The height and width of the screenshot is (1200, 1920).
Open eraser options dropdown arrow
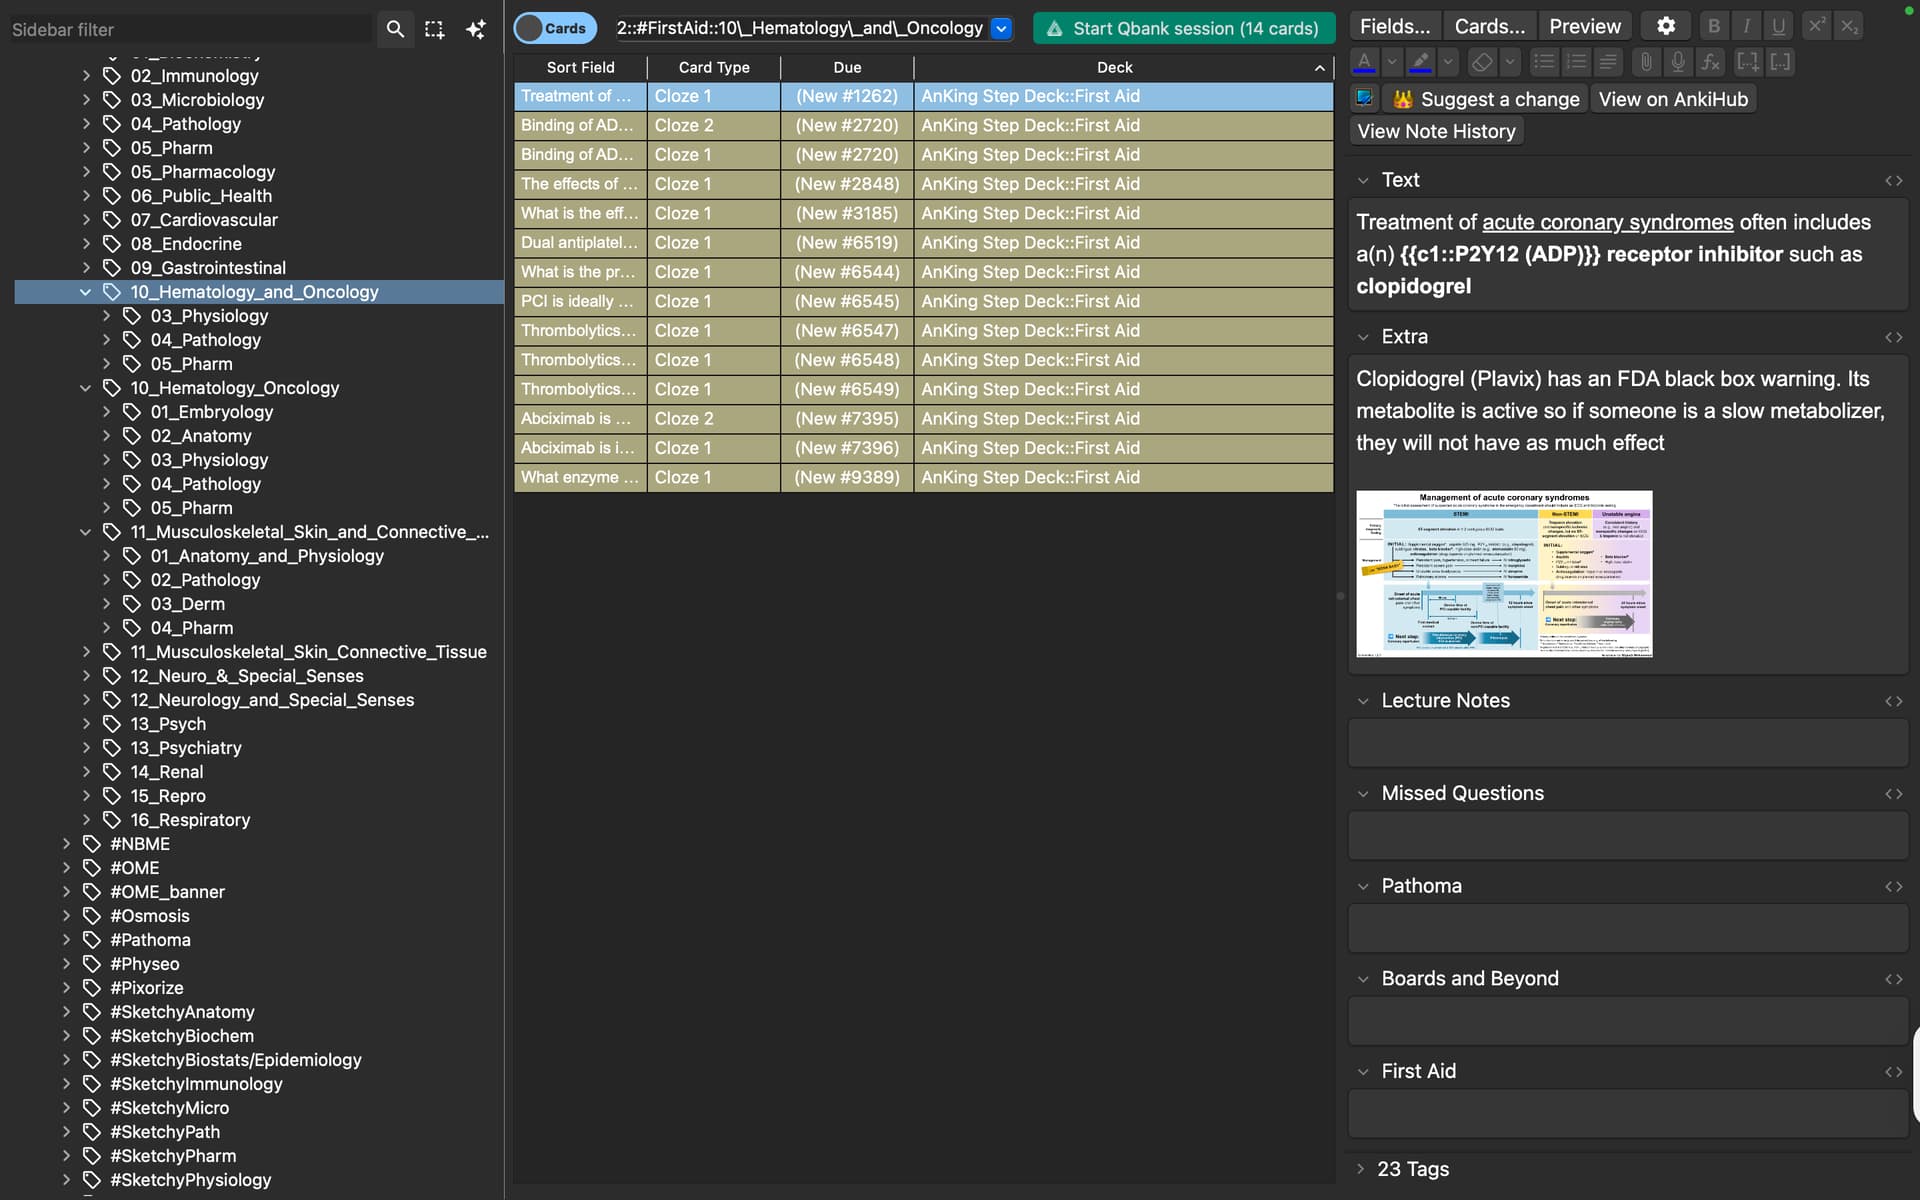click(1510, 61)
